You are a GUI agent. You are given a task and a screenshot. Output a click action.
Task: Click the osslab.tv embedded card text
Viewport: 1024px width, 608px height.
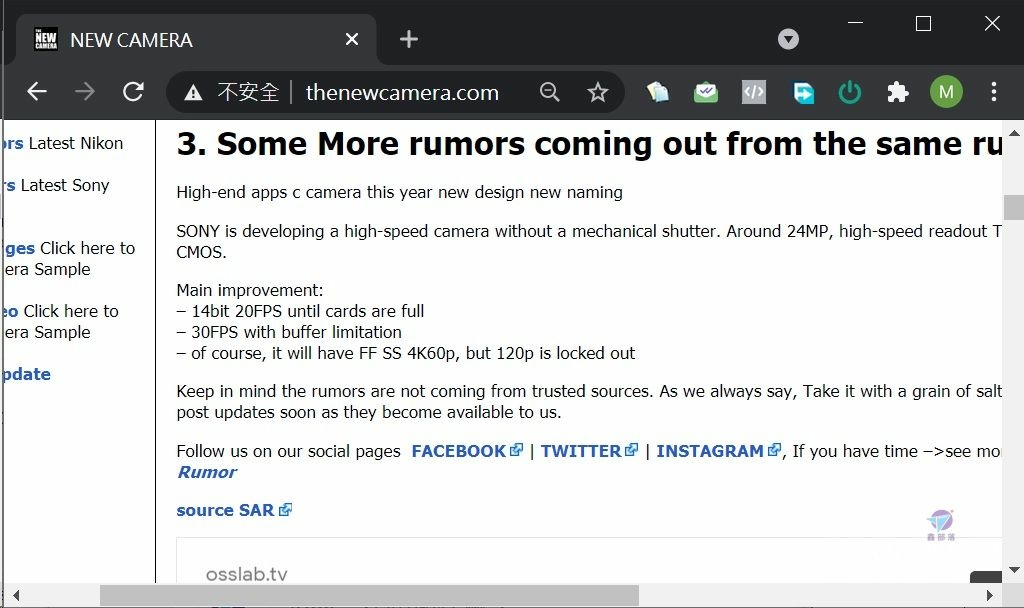tap(247, 574)
